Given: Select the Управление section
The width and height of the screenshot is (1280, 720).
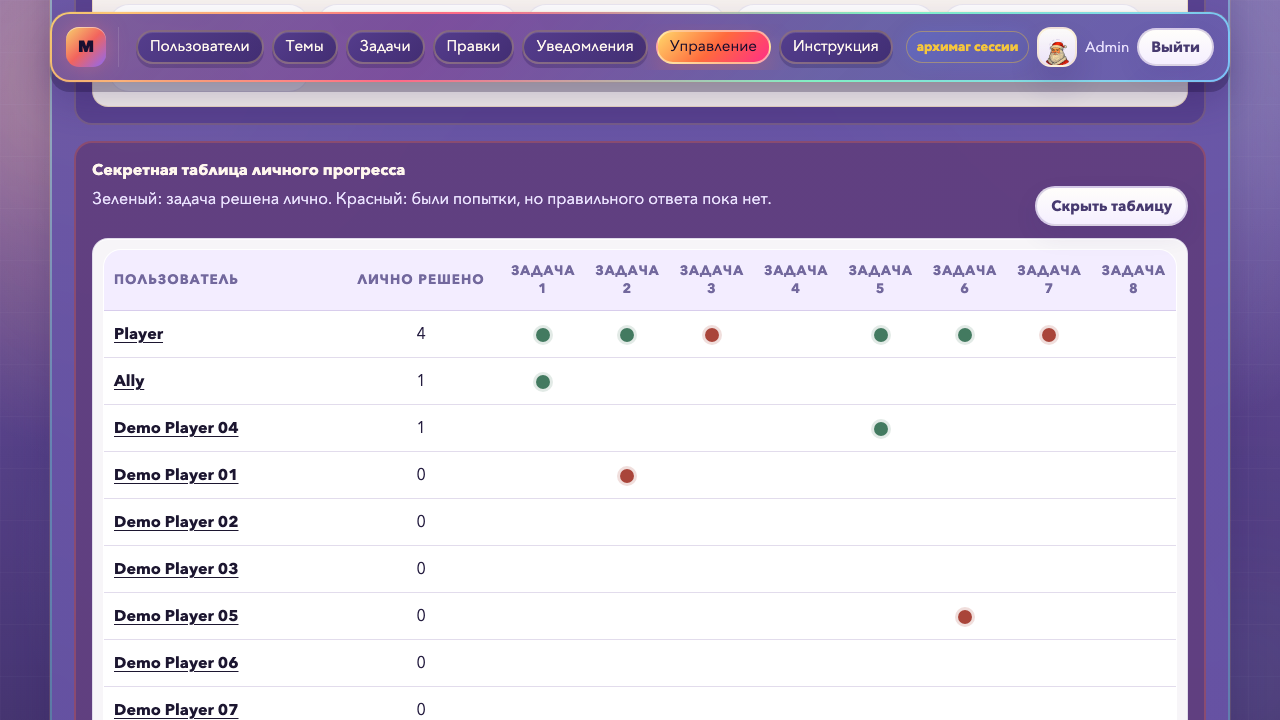Looking at the screenshot, I should [713, 47].
